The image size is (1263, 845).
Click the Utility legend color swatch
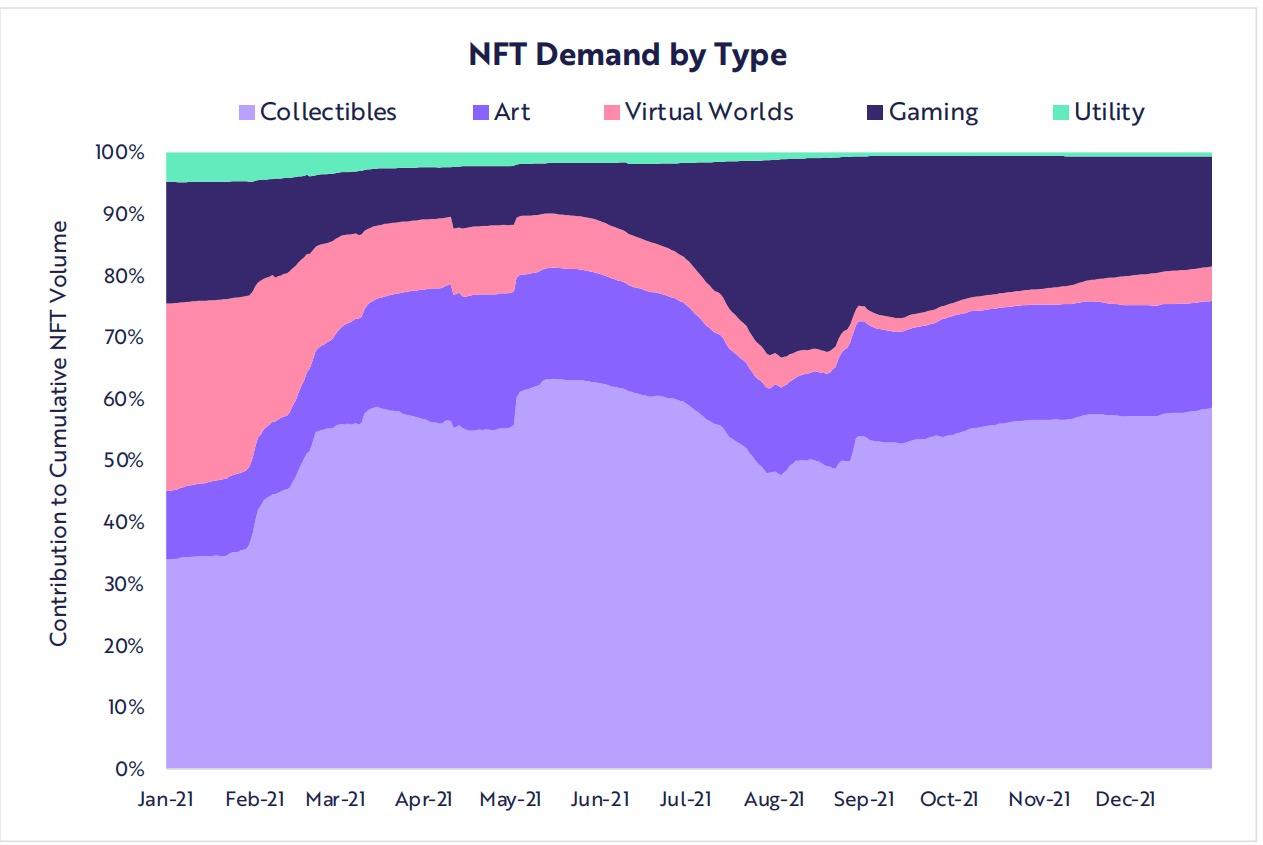point(1062,112)
